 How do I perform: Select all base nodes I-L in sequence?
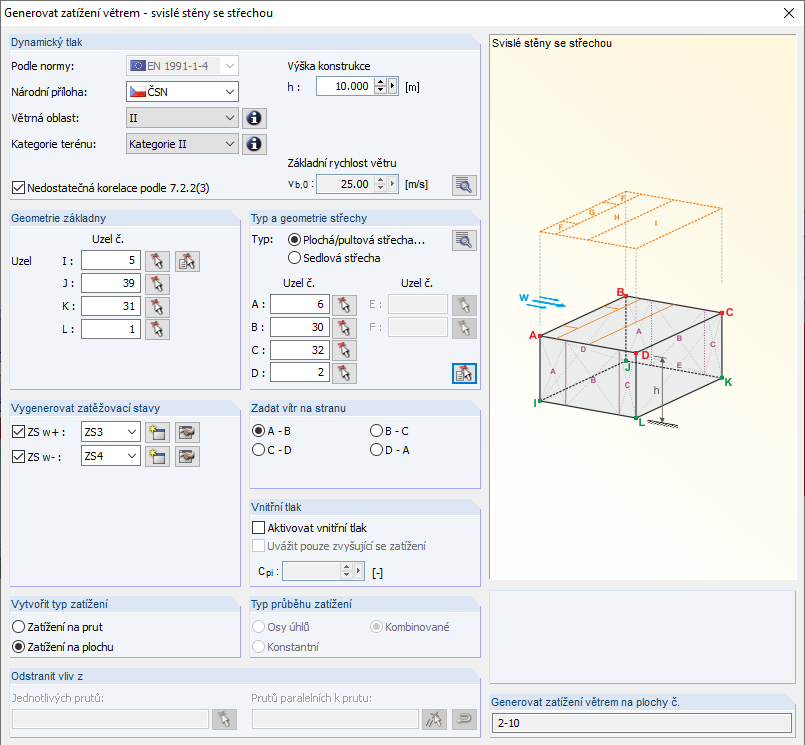[187, 261]
